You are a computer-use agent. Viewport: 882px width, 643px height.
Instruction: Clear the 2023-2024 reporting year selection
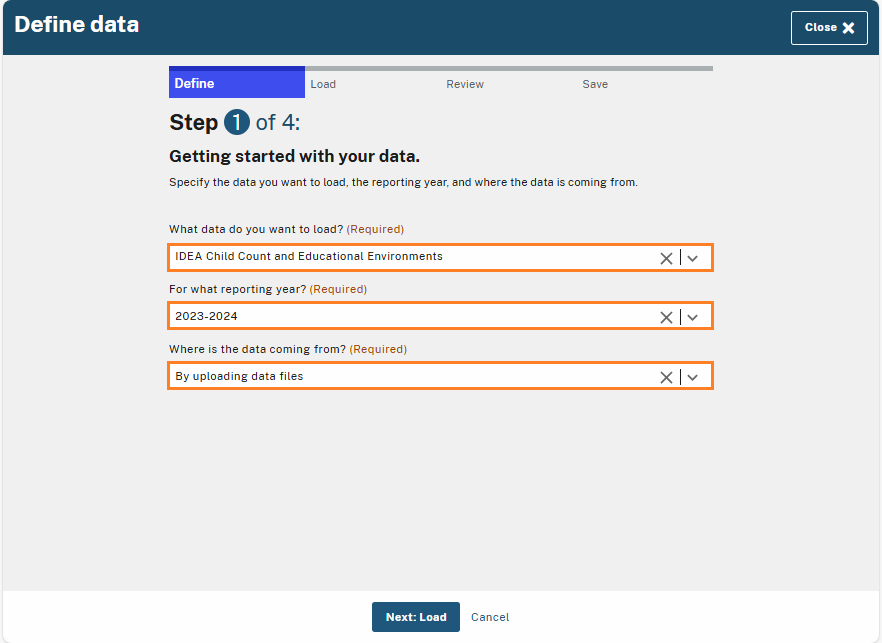[666, 316]
